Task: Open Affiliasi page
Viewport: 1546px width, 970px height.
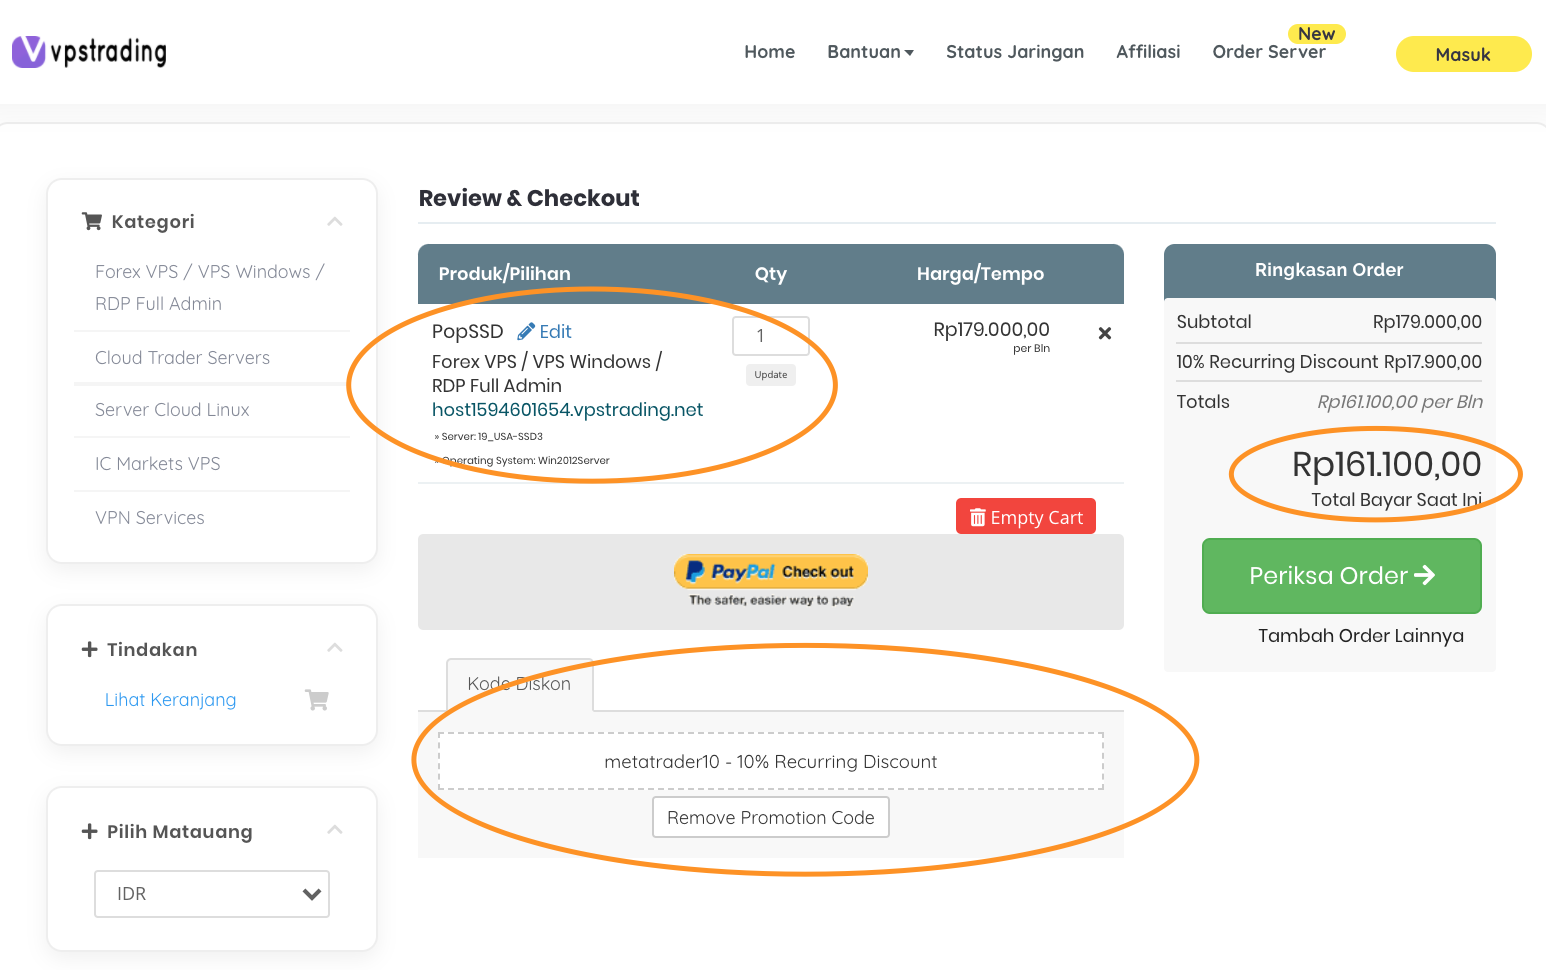Action: pos(1148,52)
